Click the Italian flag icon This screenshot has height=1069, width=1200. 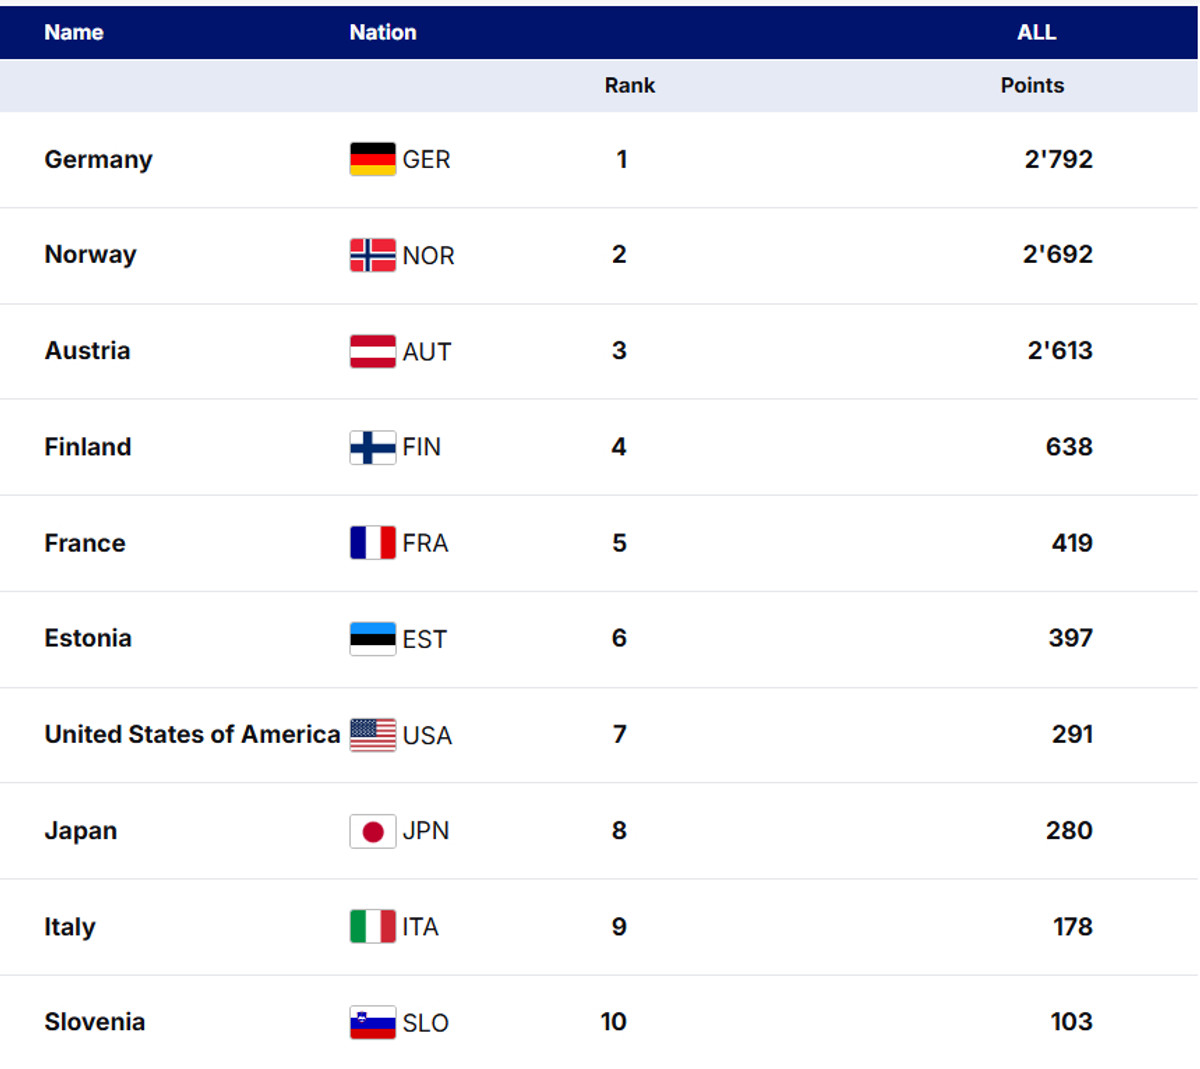point(372,927)
